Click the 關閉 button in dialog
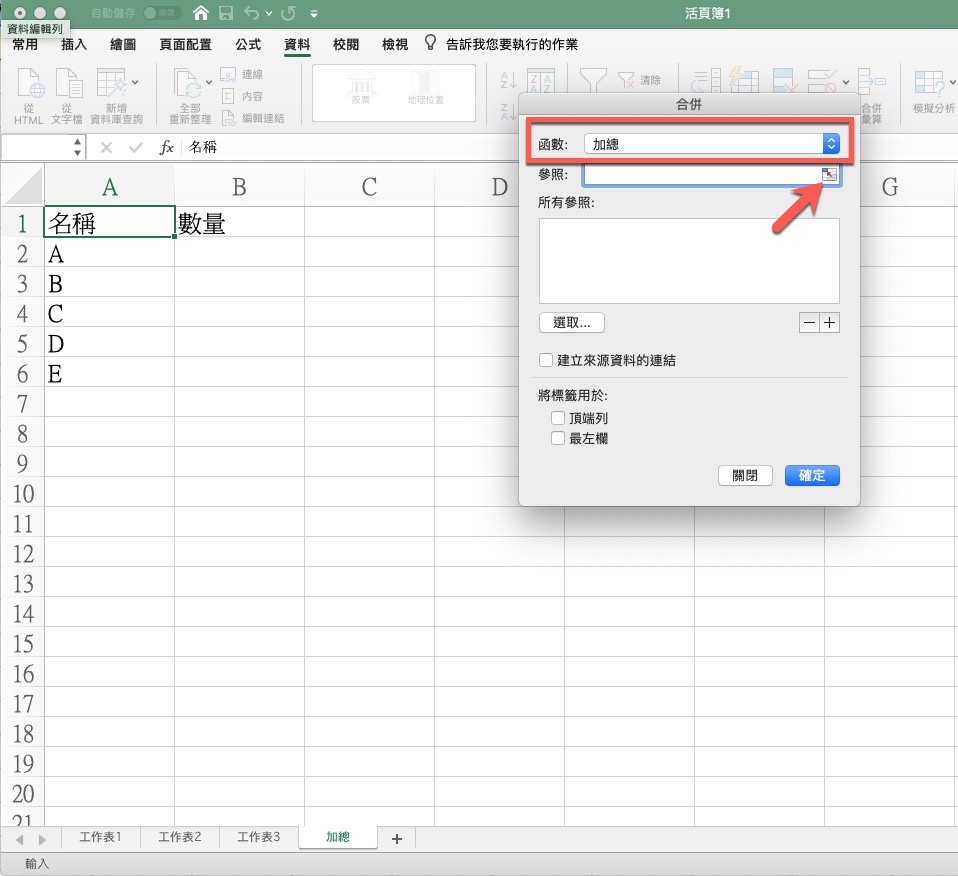This screenshot has width=958, height=876. (745, 475)
